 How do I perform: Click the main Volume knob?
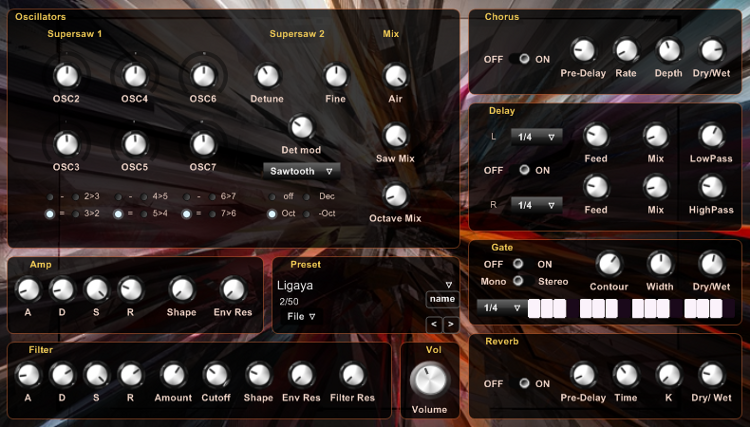click(429, 380)
